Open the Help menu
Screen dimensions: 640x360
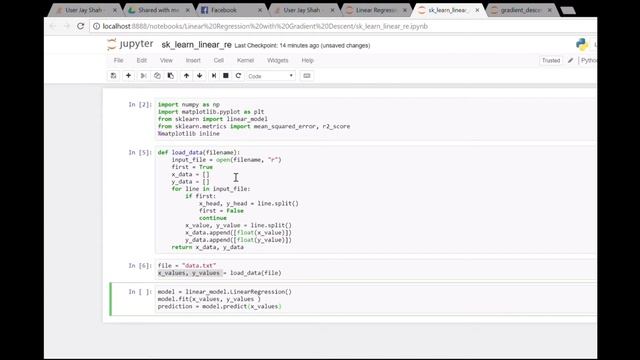(x=307, y=60)
